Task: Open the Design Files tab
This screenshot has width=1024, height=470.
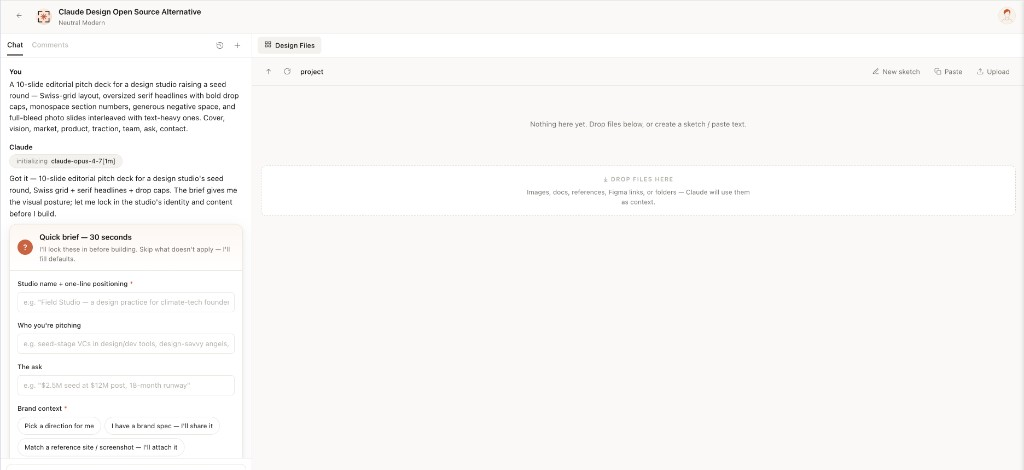Action: (x=289, y=45)
